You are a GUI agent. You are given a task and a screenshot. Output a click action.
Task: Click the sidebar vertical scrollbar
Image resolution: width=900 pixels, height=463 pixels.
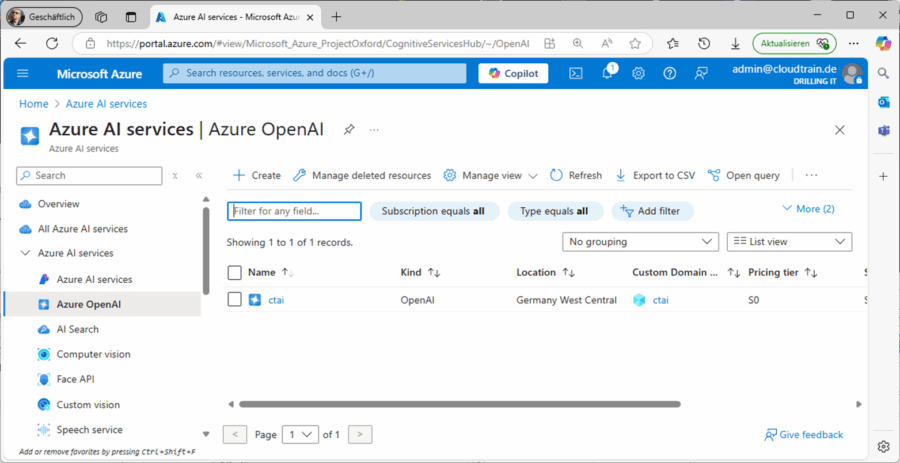tap(206, 251)
